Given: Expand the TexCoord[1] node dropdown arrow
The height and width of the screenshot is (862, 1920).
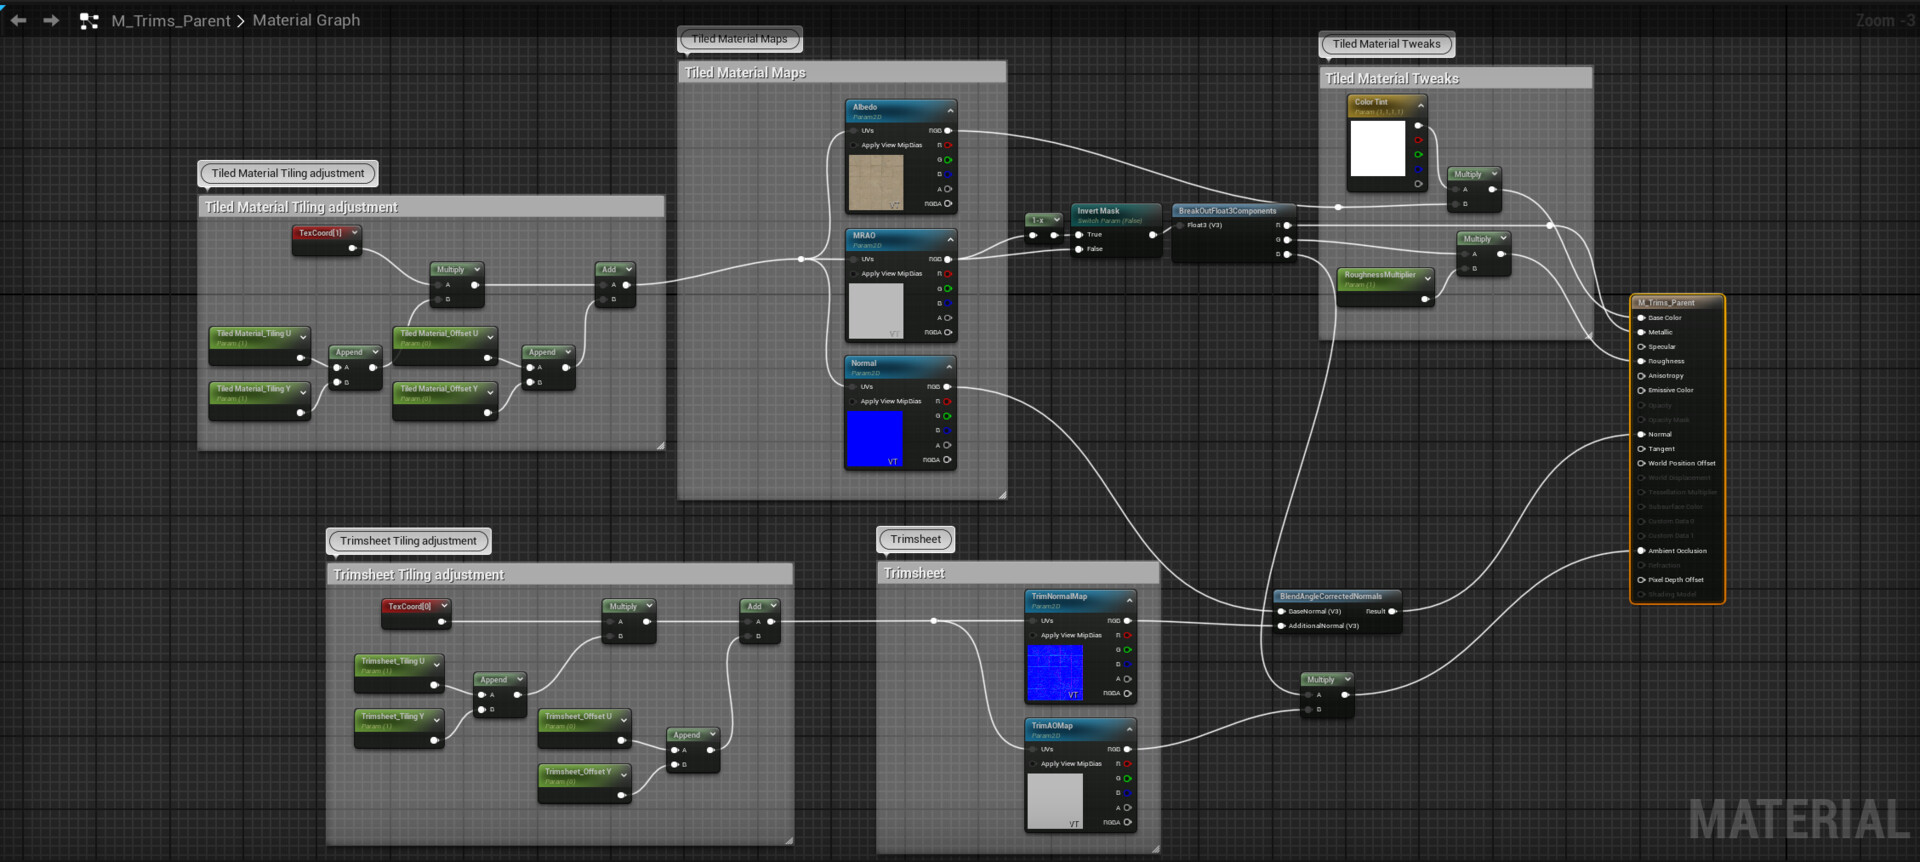Looking at the screenshot, I should tap(354, 233).
